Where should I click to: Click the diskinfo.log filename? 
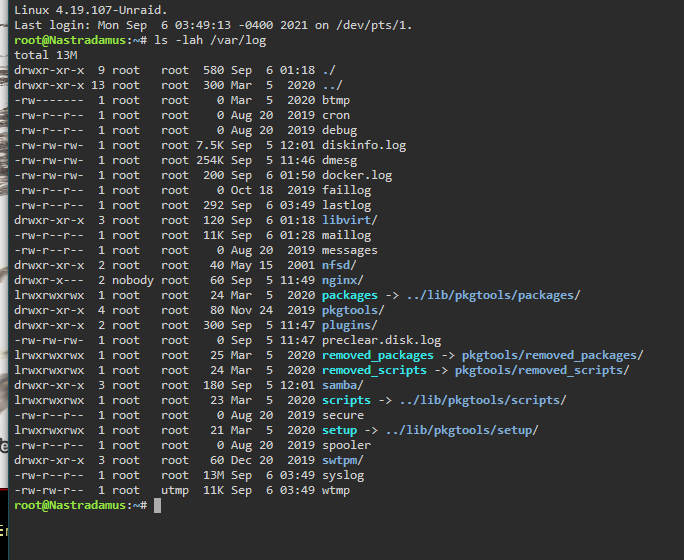coord(364,145)
